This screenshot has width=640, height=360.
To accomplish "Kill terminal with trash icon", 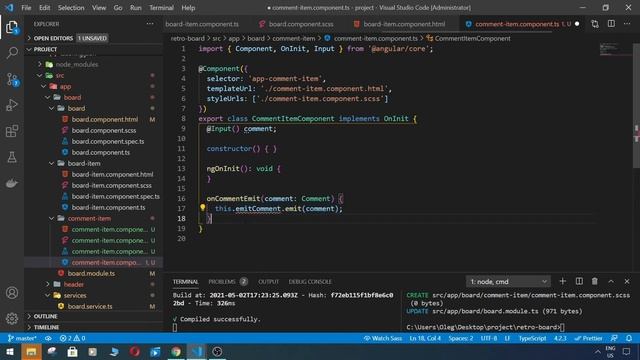I will coord(595,281).
